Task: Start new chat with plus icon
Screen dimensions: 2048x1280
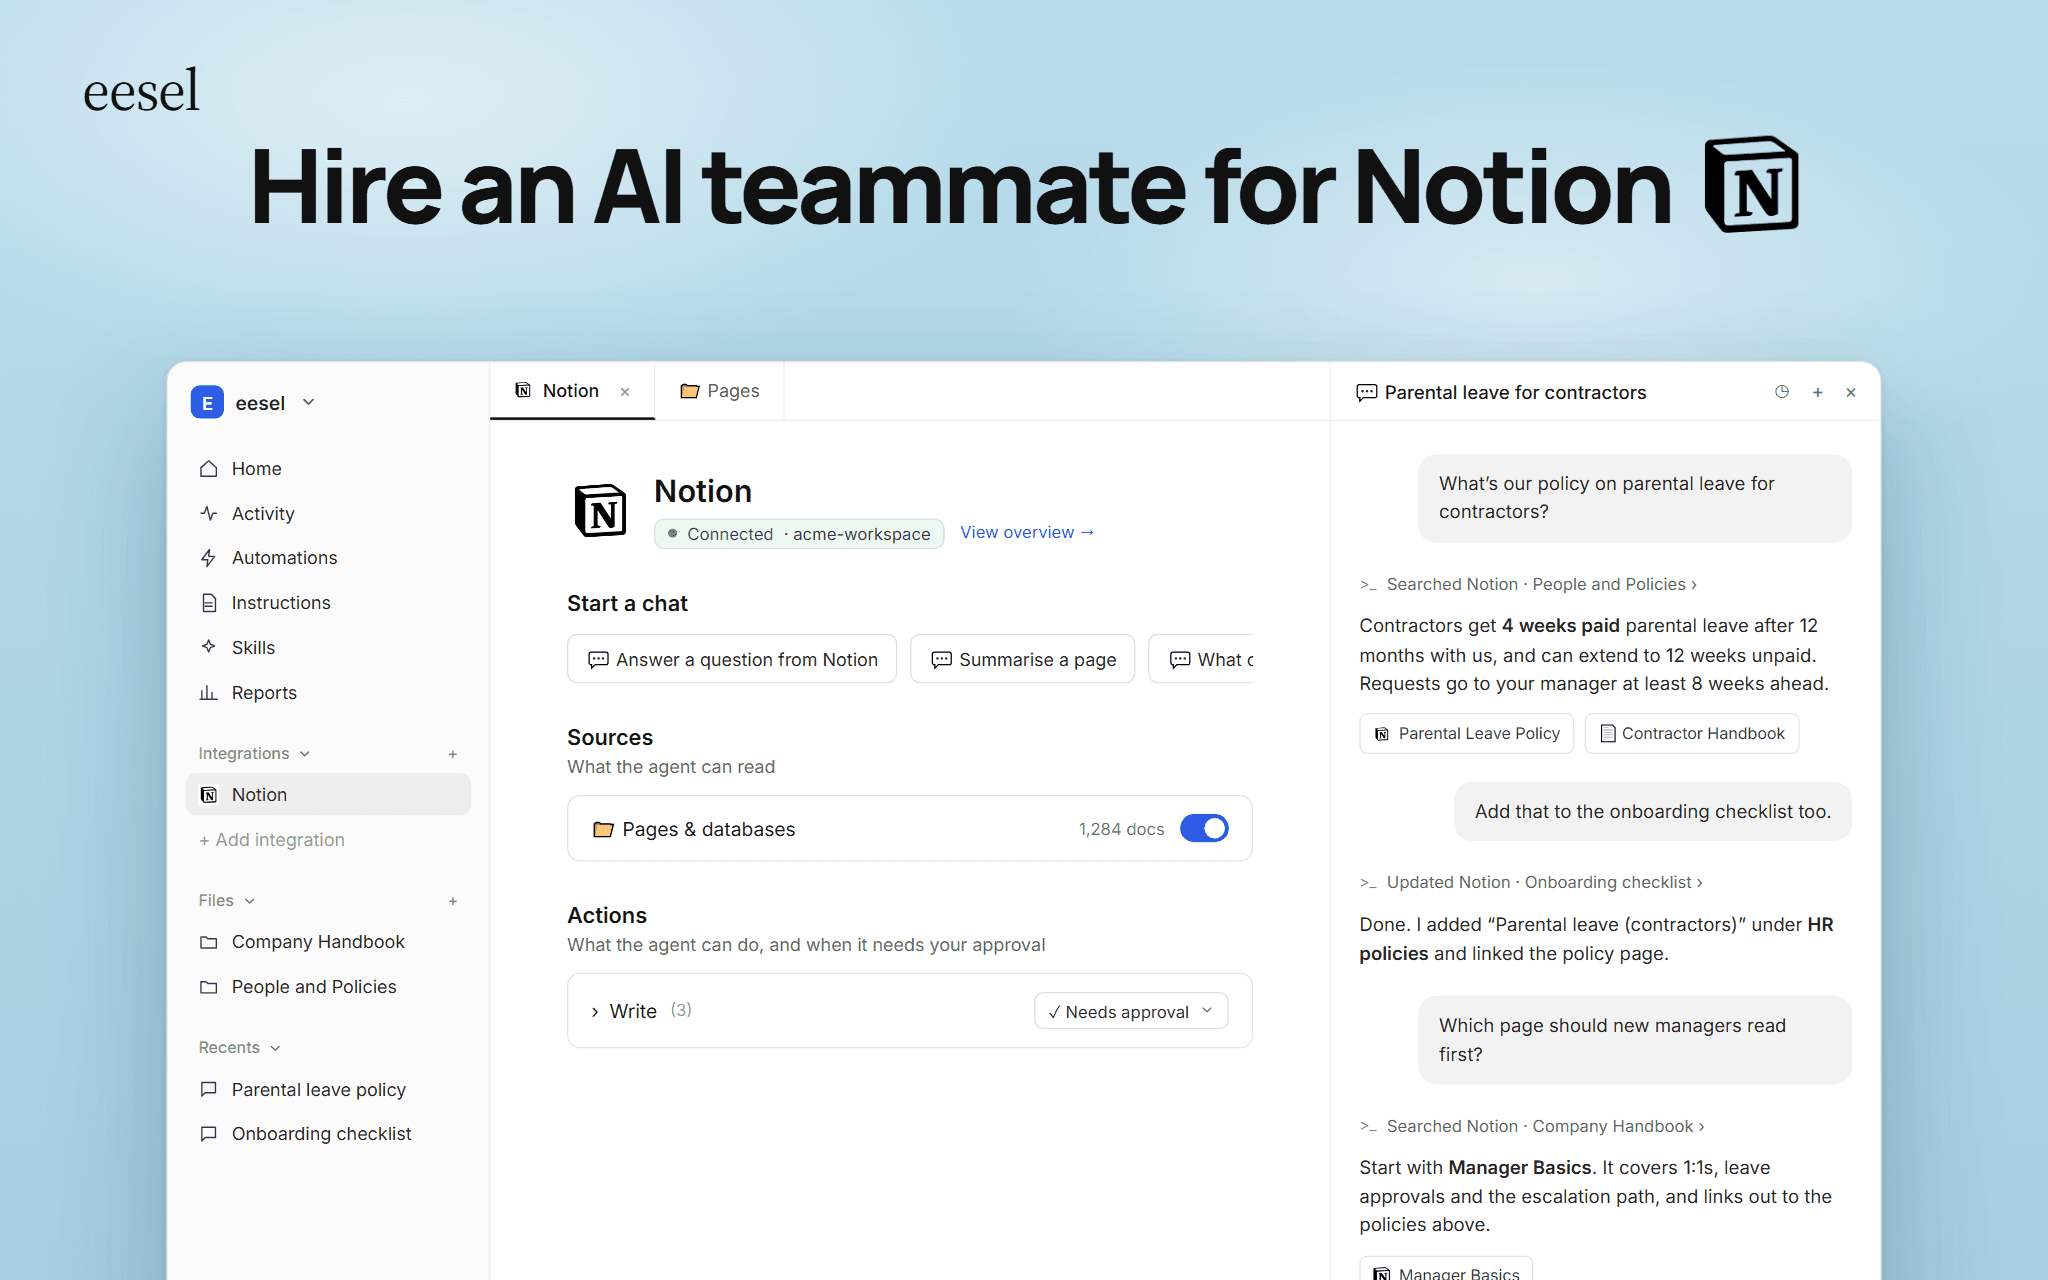Action: click(x=1818, y=392)
